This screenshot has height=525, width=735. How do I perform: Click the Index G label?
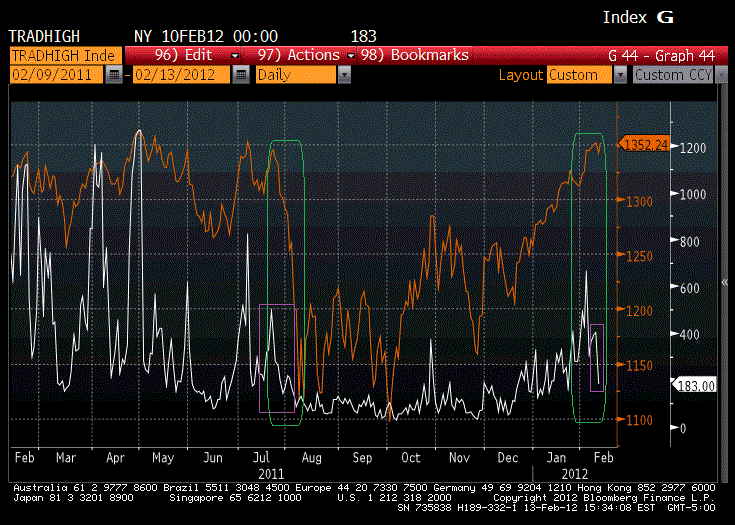pyautogui.click(x=638, y=17)
